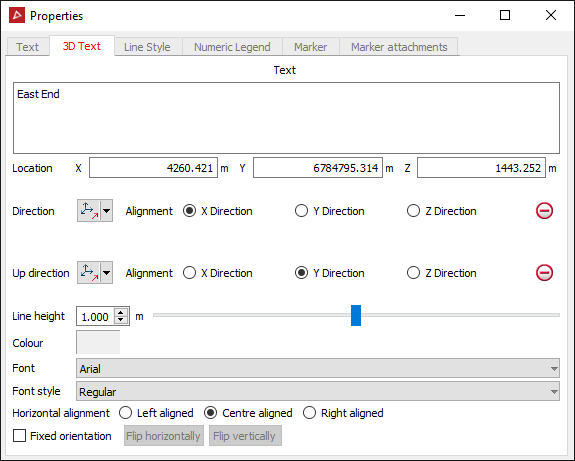The width and height of the screenshot is (575, 461).
Task: Increase Line height with up spinner arrow
Action: [121, 312]
